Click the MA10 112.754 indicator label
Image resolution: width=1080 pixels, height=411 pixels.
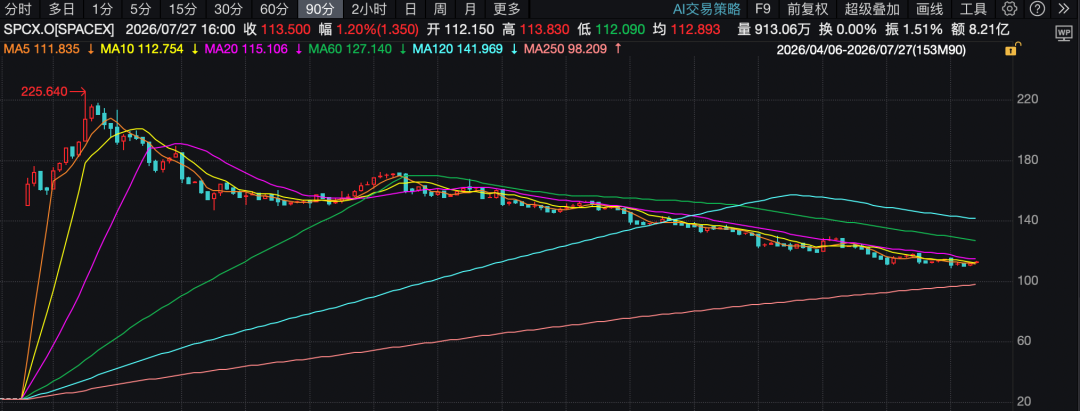point(143,49)
